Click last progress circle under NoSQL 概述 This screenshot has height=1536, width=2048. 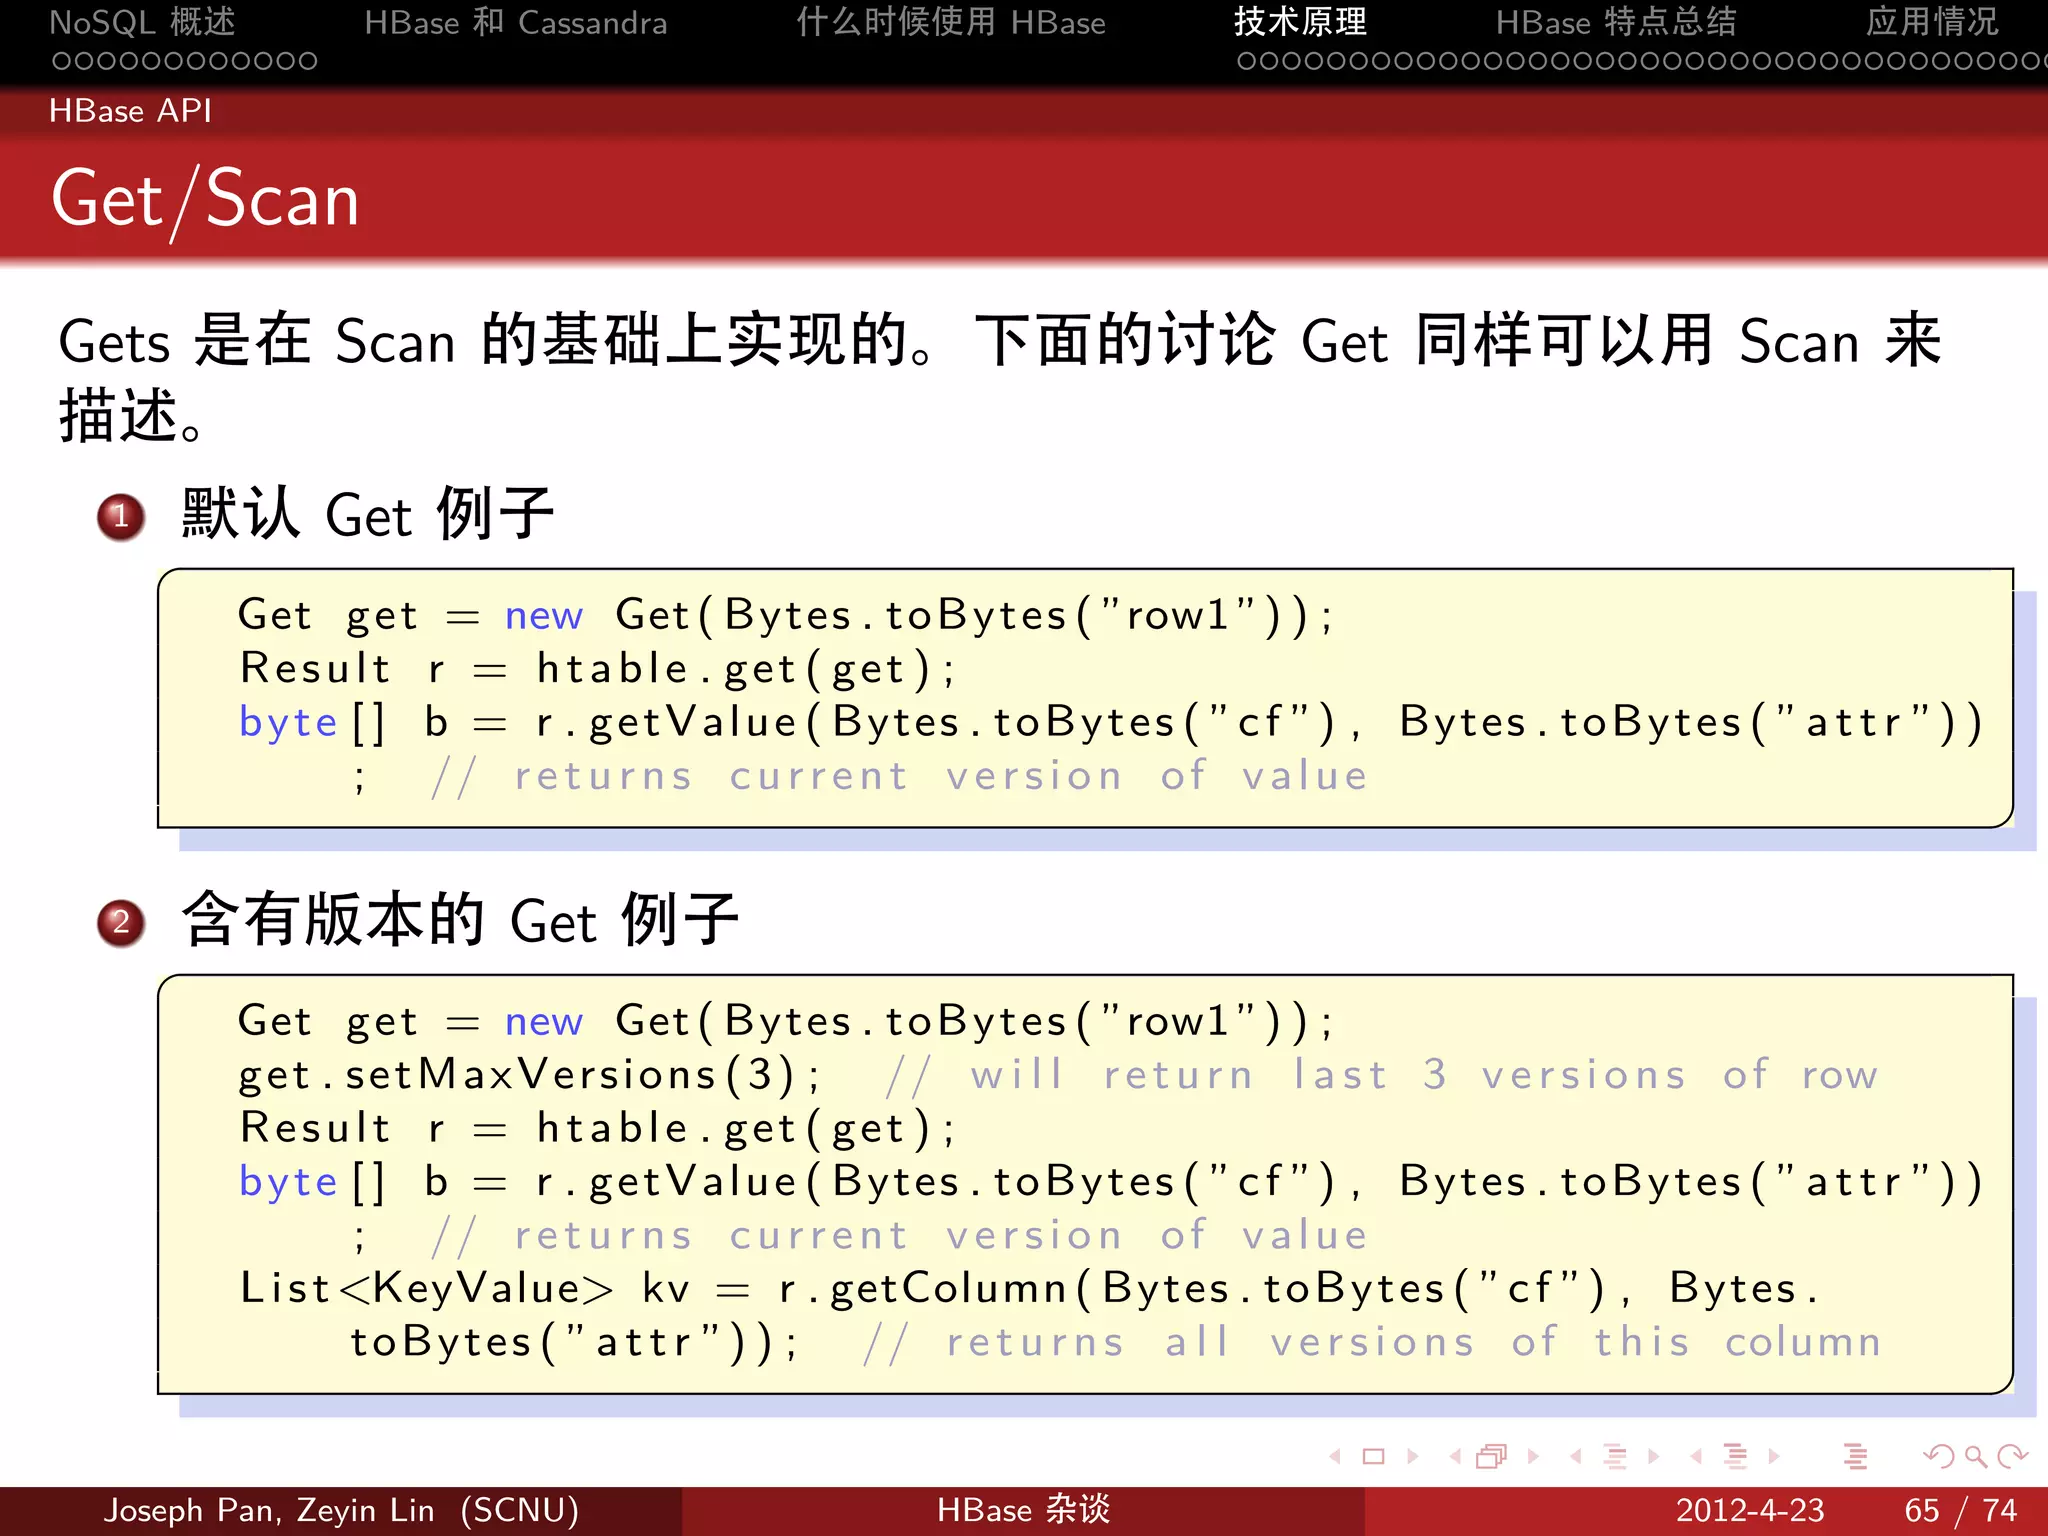[308, 61]
